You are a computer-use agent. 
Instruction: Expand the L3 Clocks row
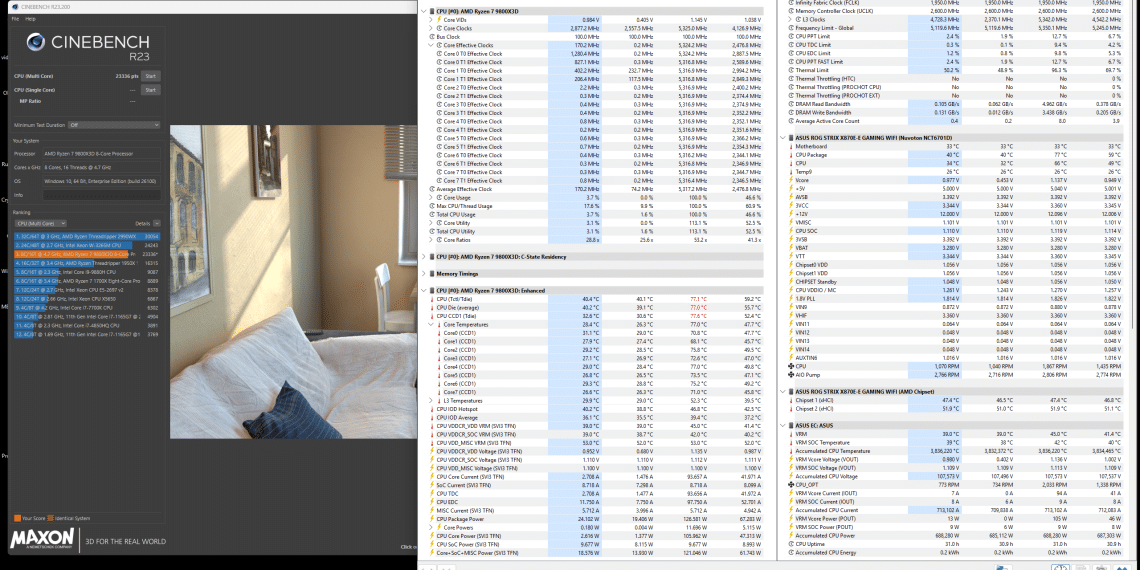pos(790,20)
